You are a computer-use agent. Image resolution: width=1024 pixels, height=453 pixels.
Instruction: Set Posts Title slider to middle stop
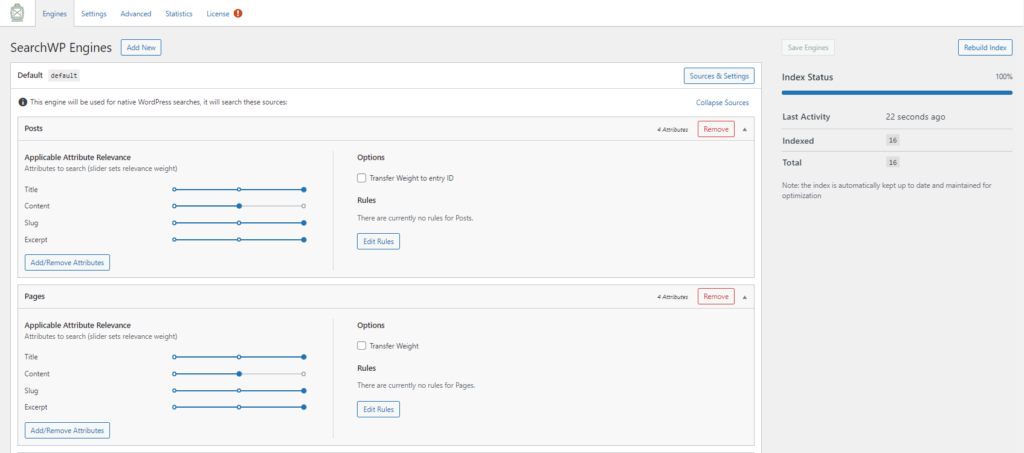click(239, 189)
